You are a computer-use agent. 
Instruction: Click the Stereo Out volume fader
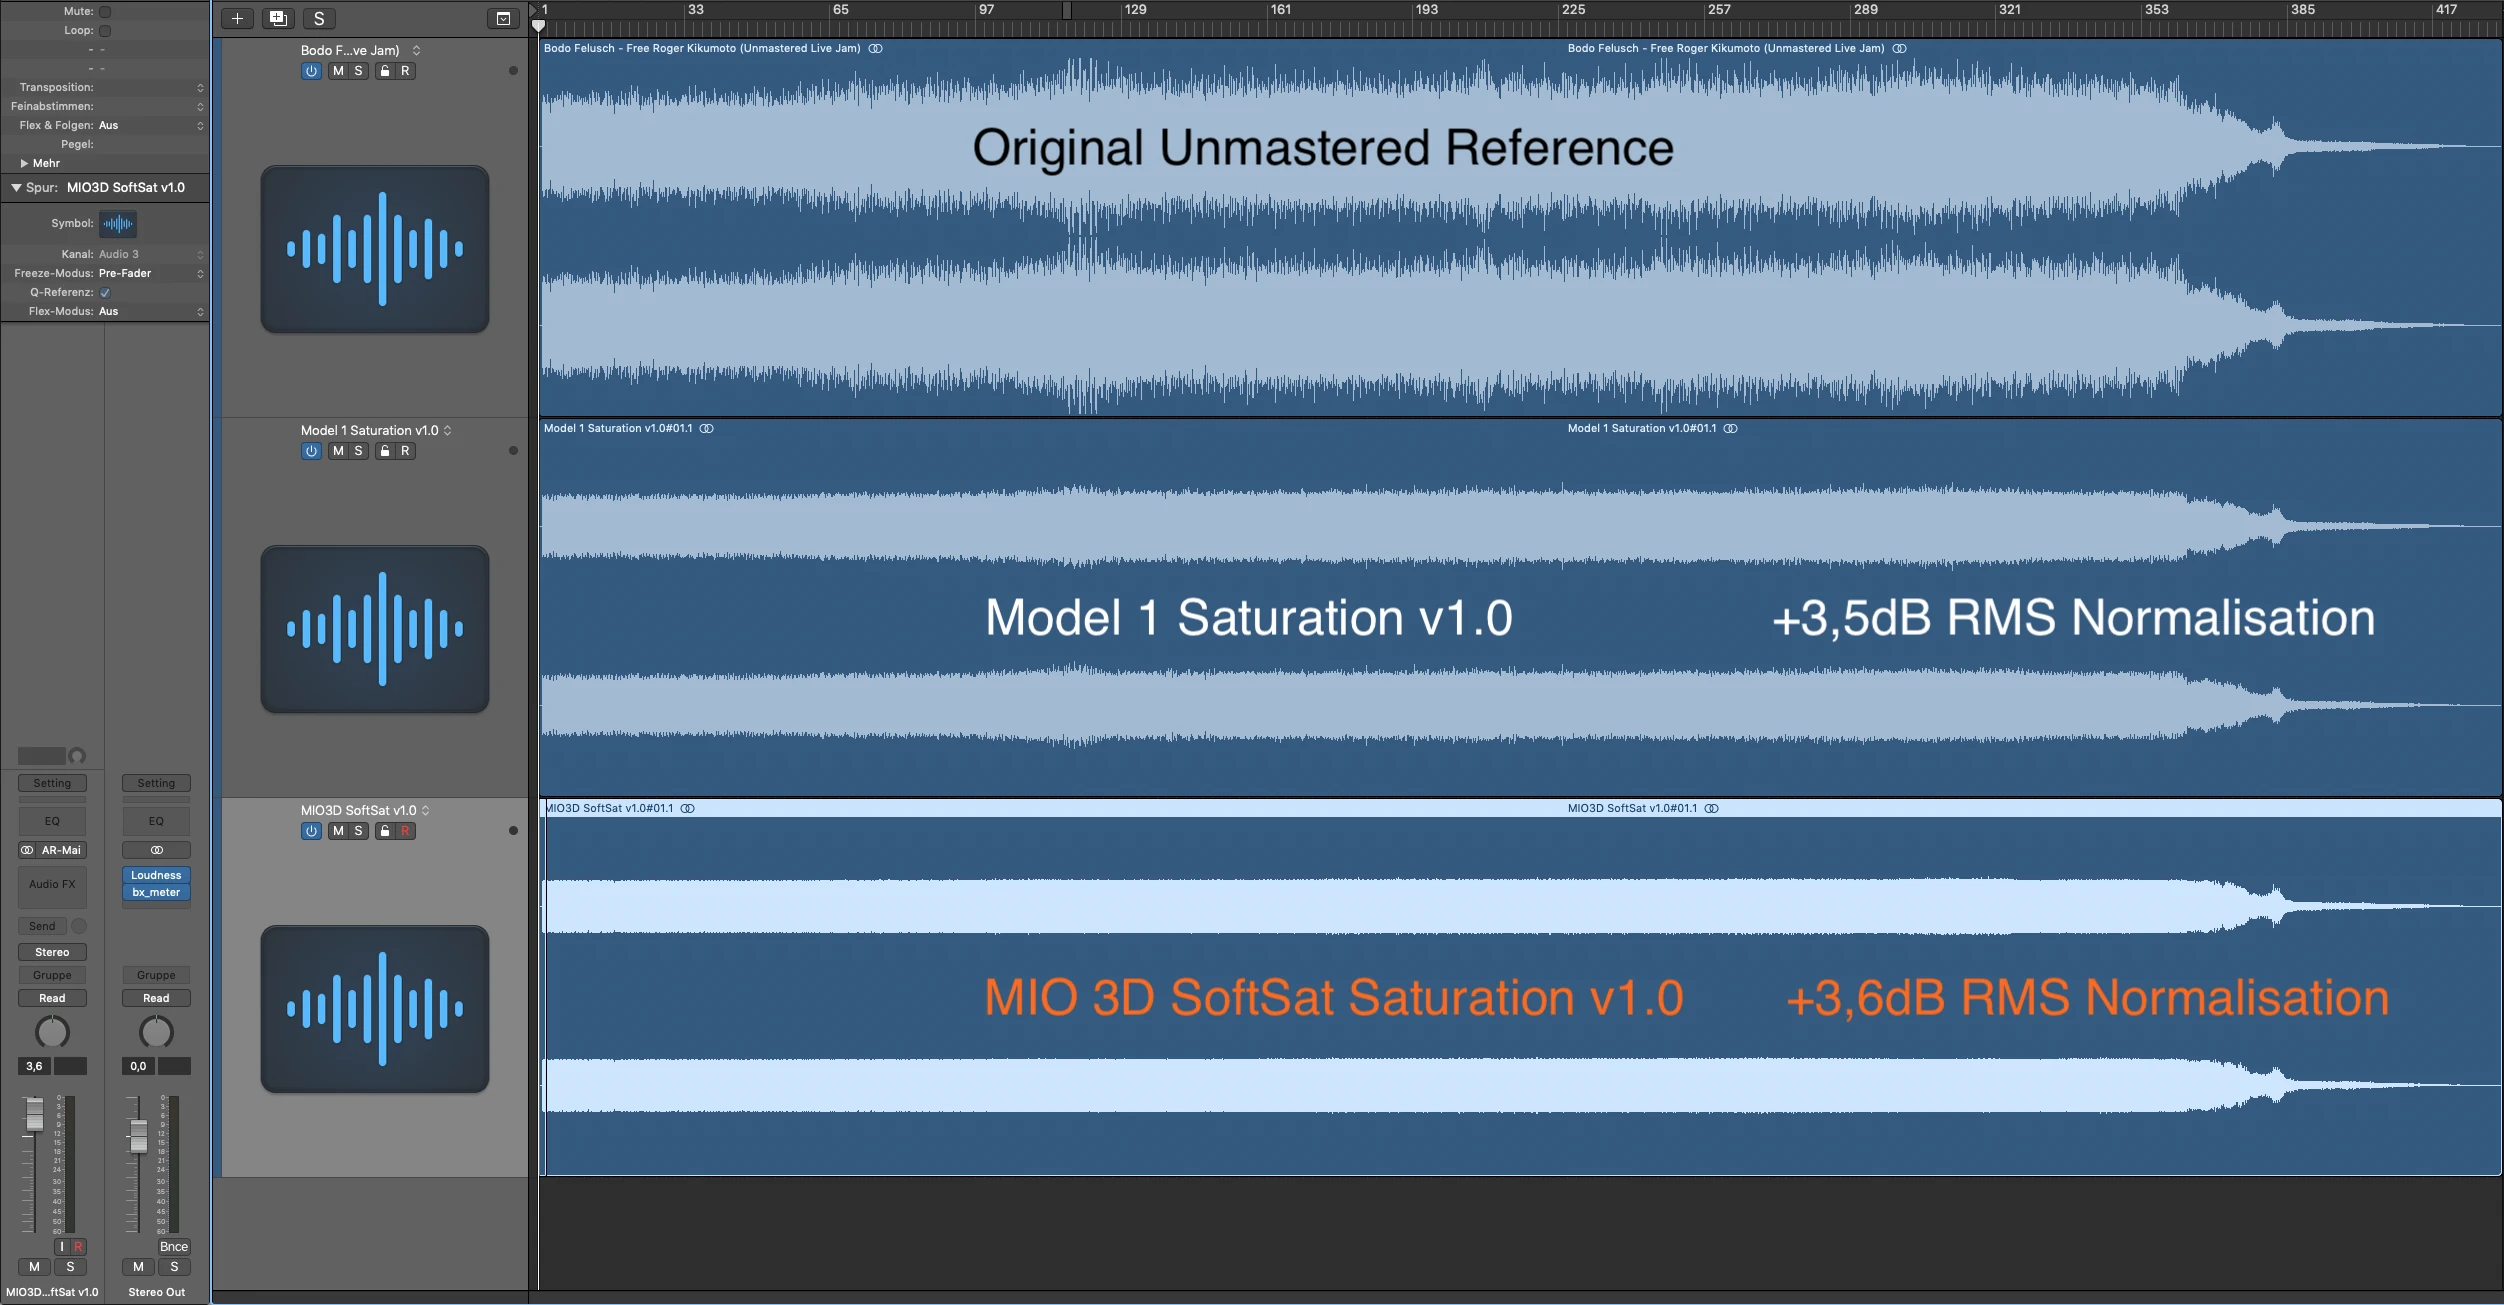[139, 1135]
